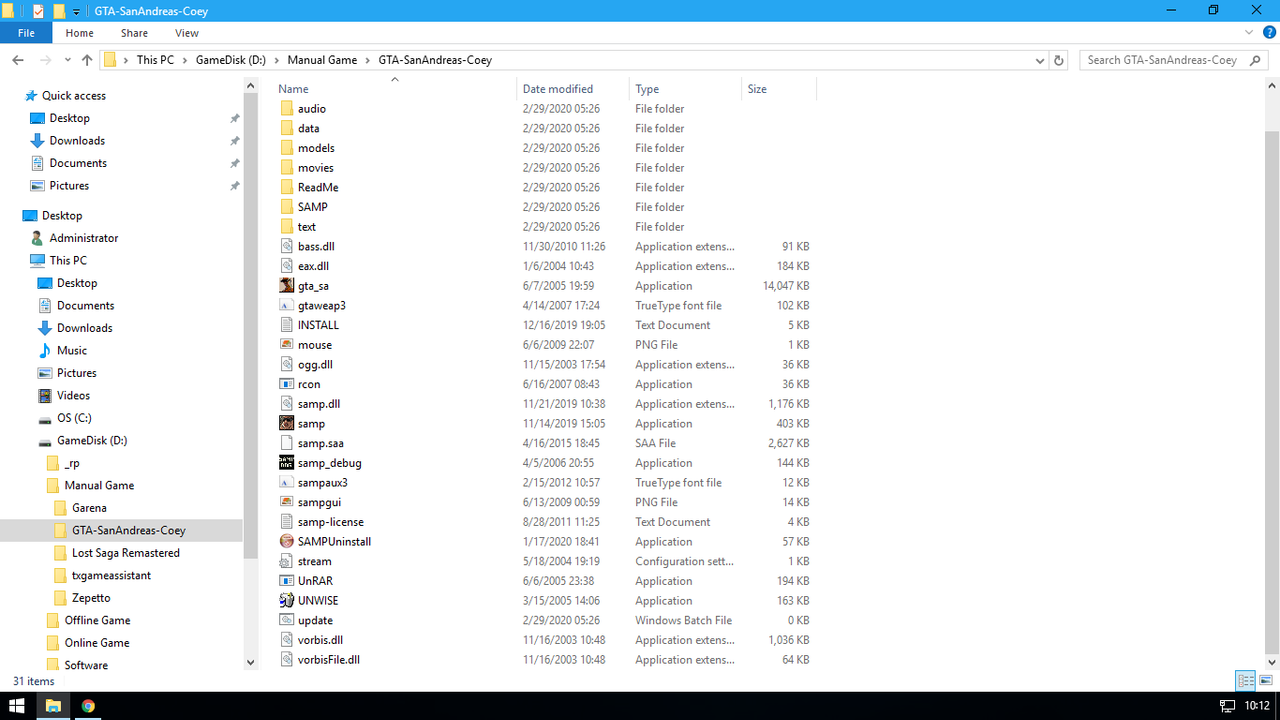Open the Customize Quick Access Toolbar dropdown
This screenshot has width=1280, height=720.
click(77, 12)
